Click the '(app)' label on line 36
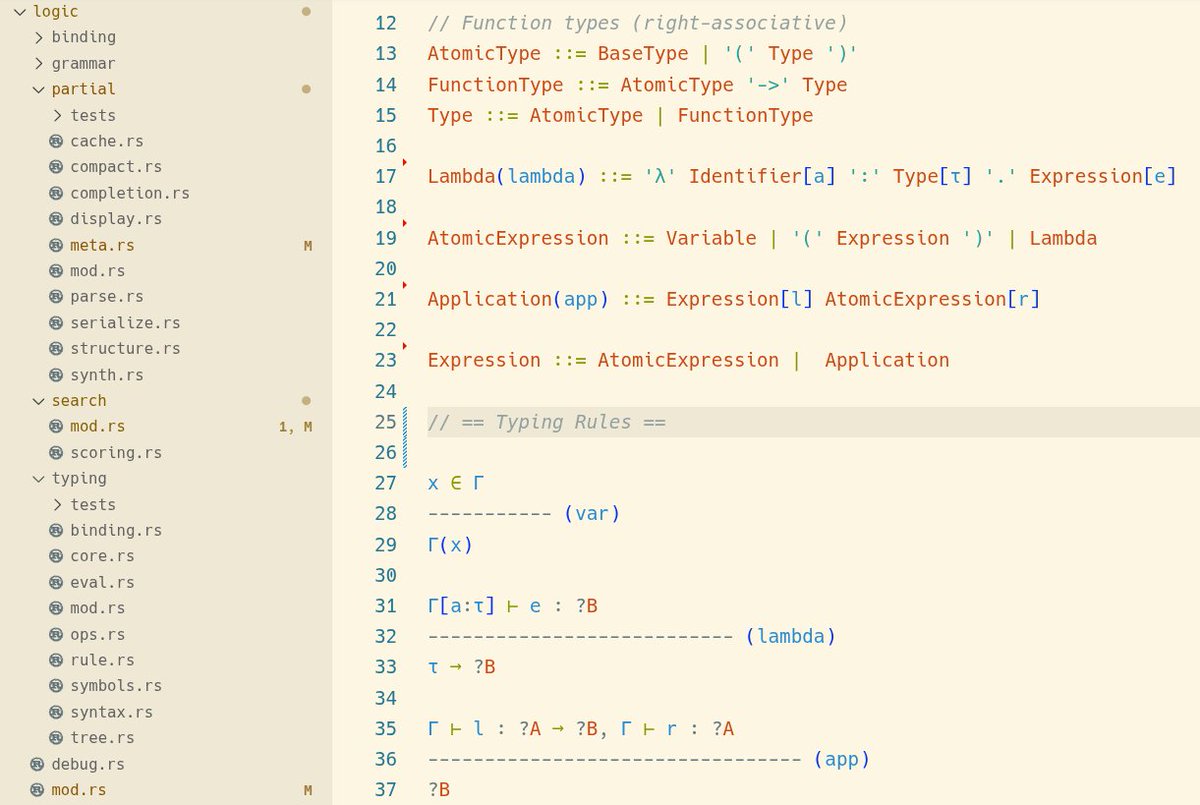This screenshot has width=1200, height=805. click(842, 759)
